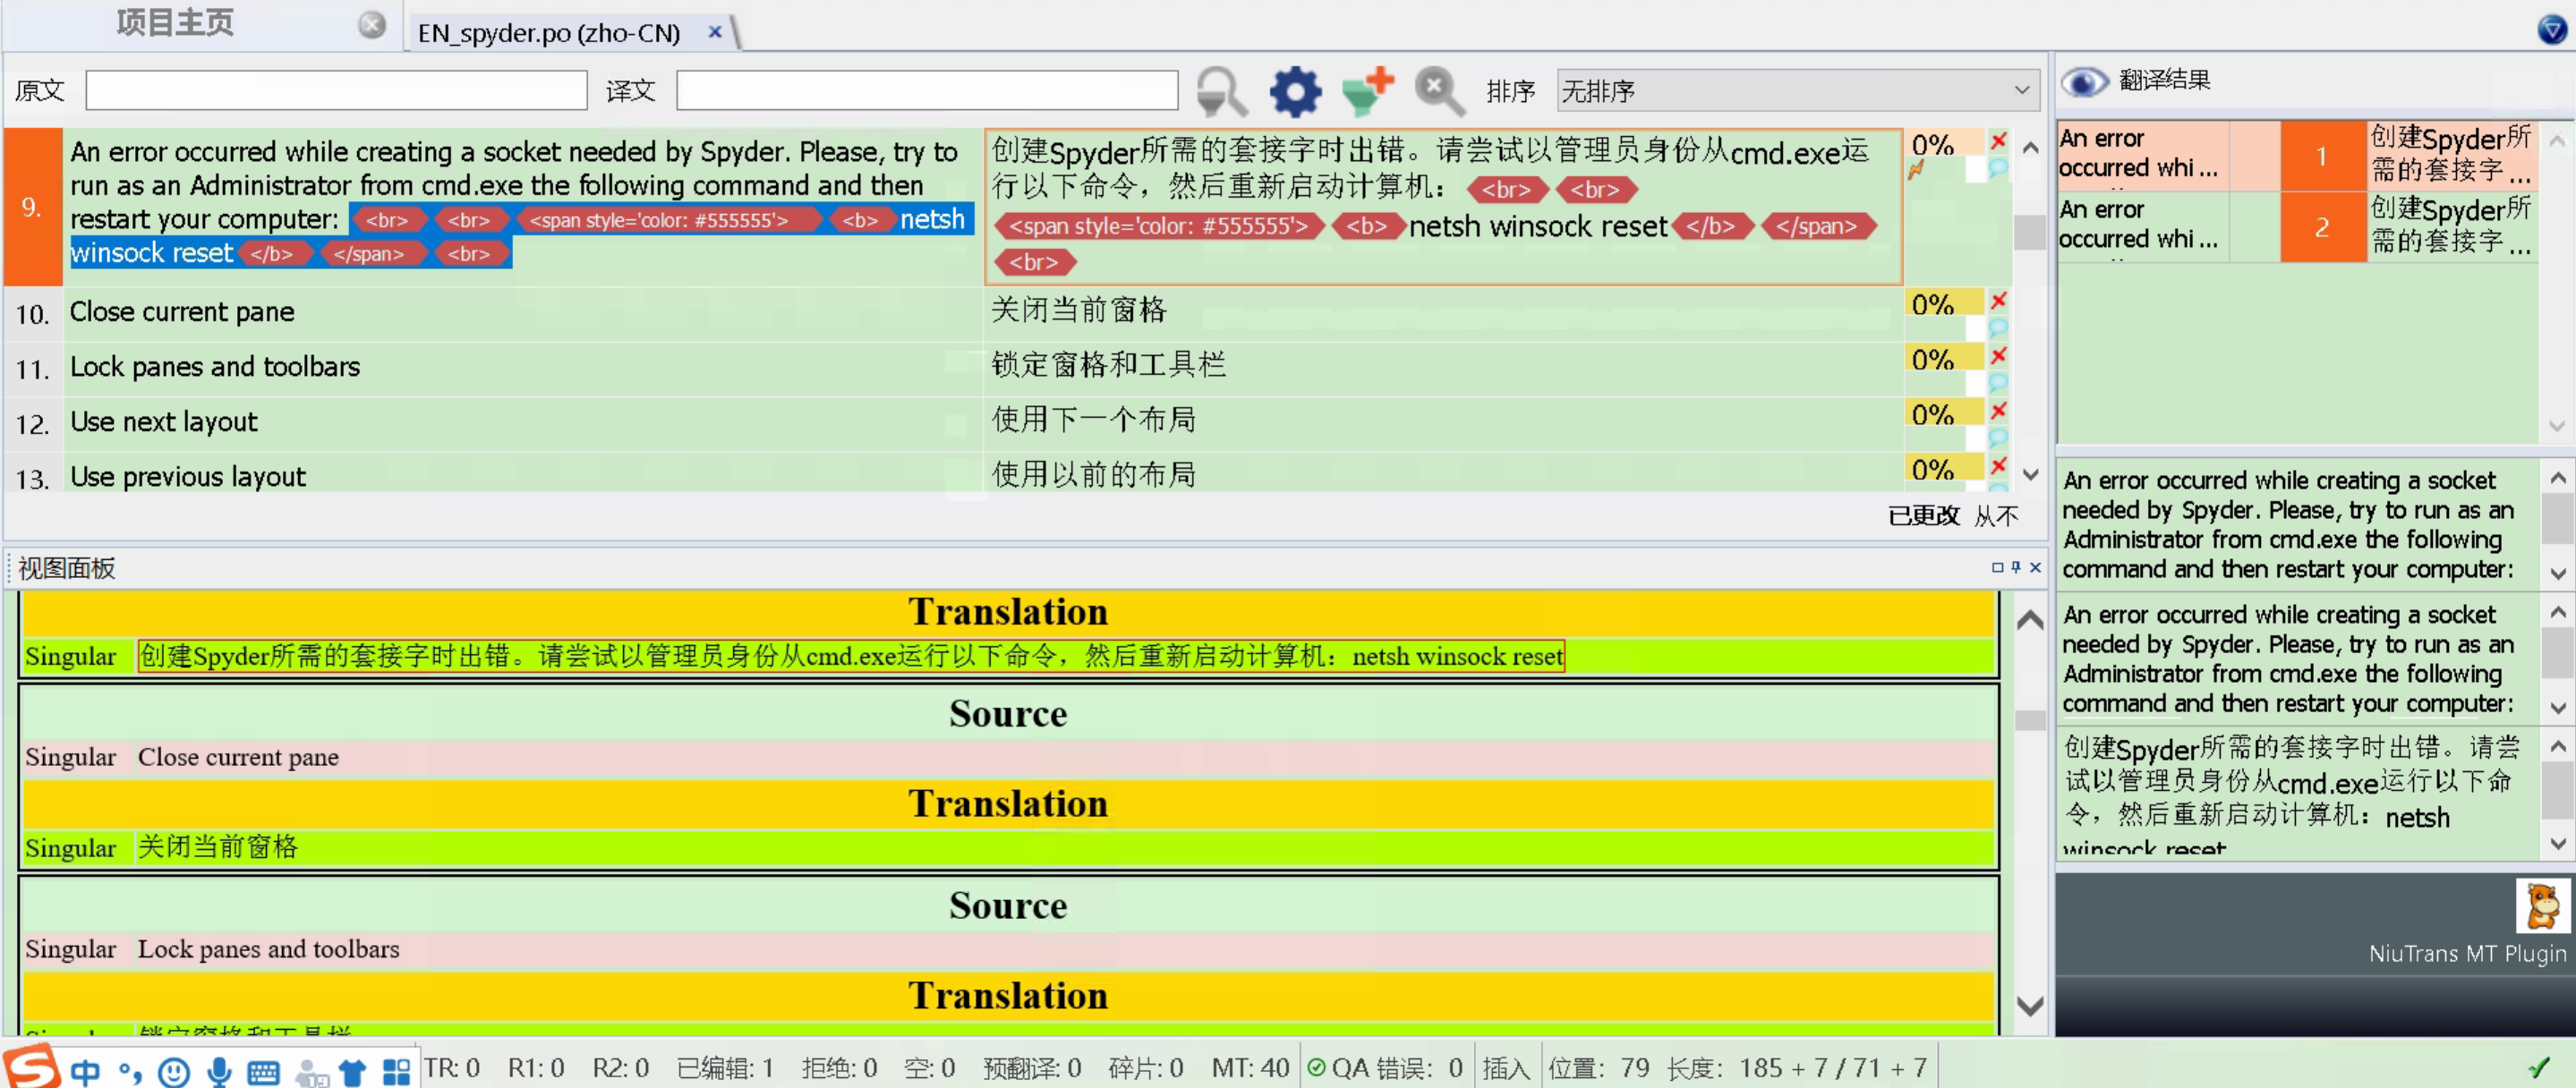This screenshot has height=1088, width=2576.
Task: Open filter settings gear icon
Action: (1295, 91)
